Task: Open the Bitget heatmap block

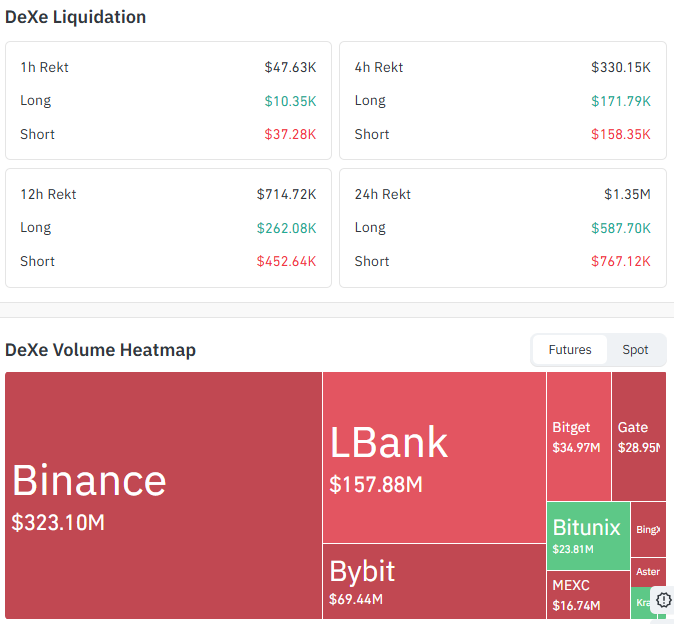Action: click(x=579, y=436)
